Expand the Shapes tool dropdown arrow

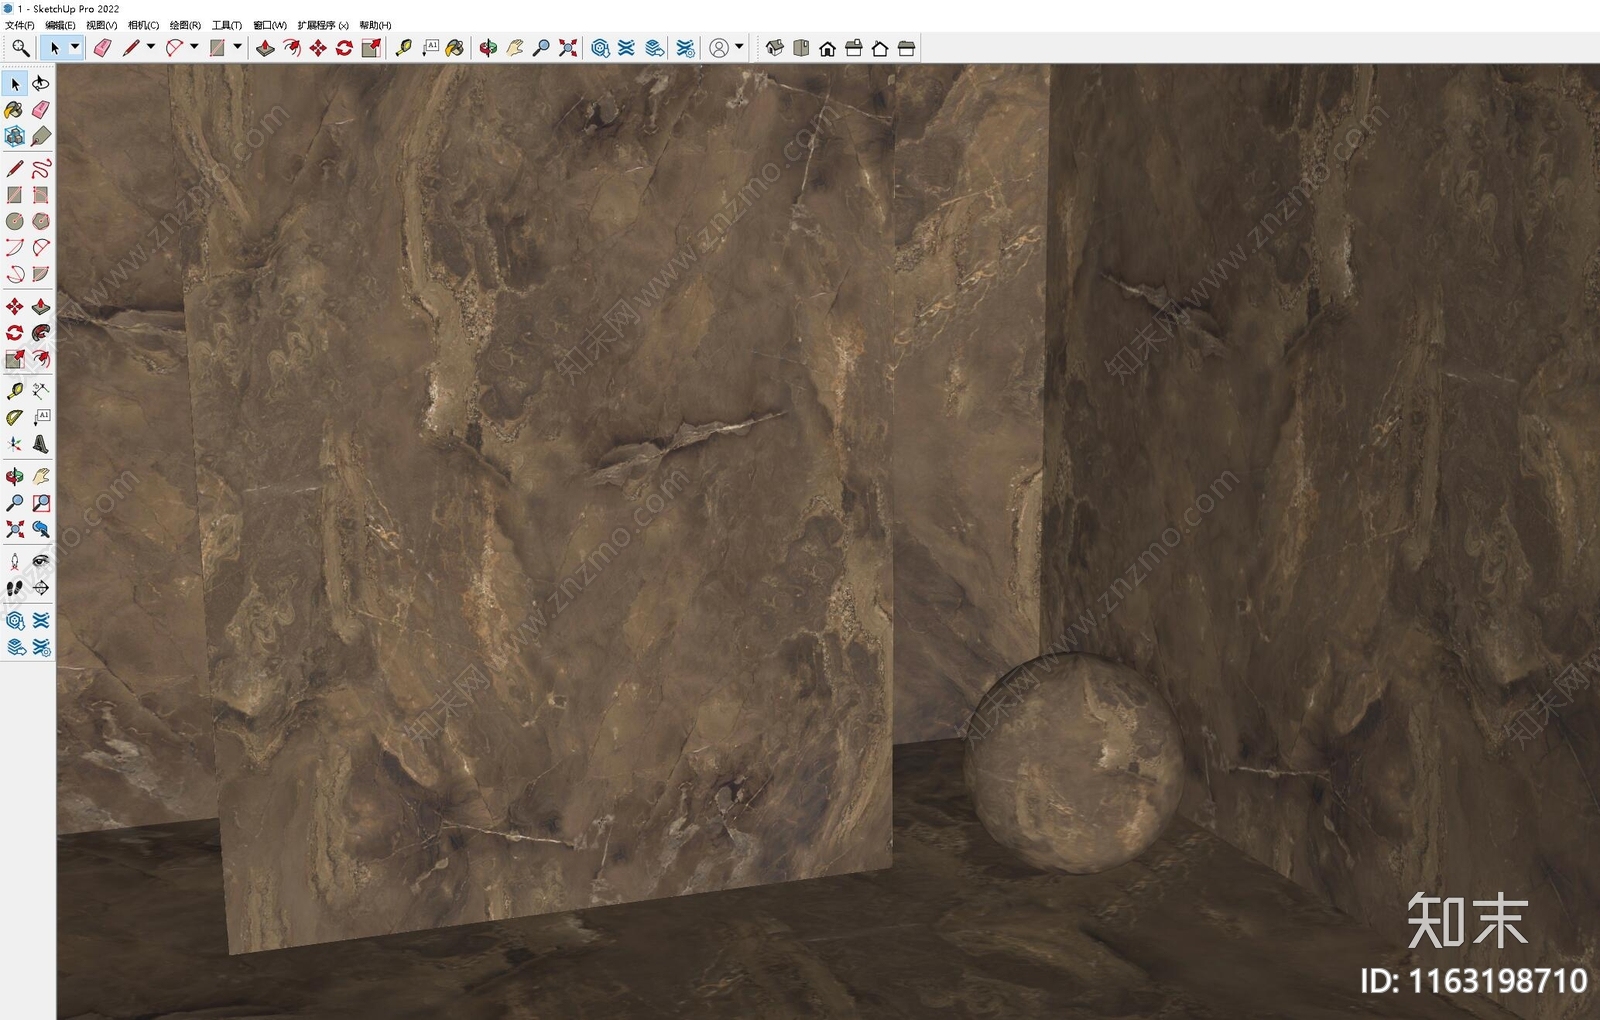pyautogui.click(x=238, y=47)
